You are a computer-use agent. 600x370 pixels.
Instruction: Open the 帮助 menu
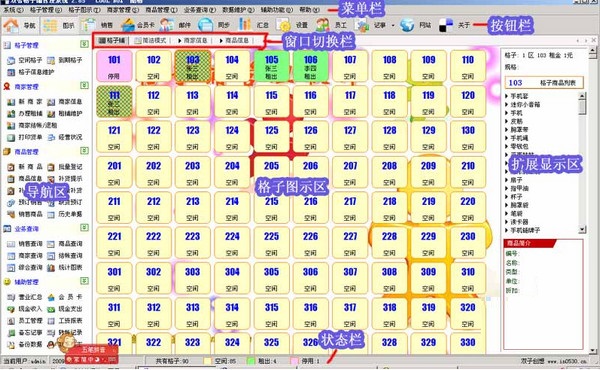[309, 10]
